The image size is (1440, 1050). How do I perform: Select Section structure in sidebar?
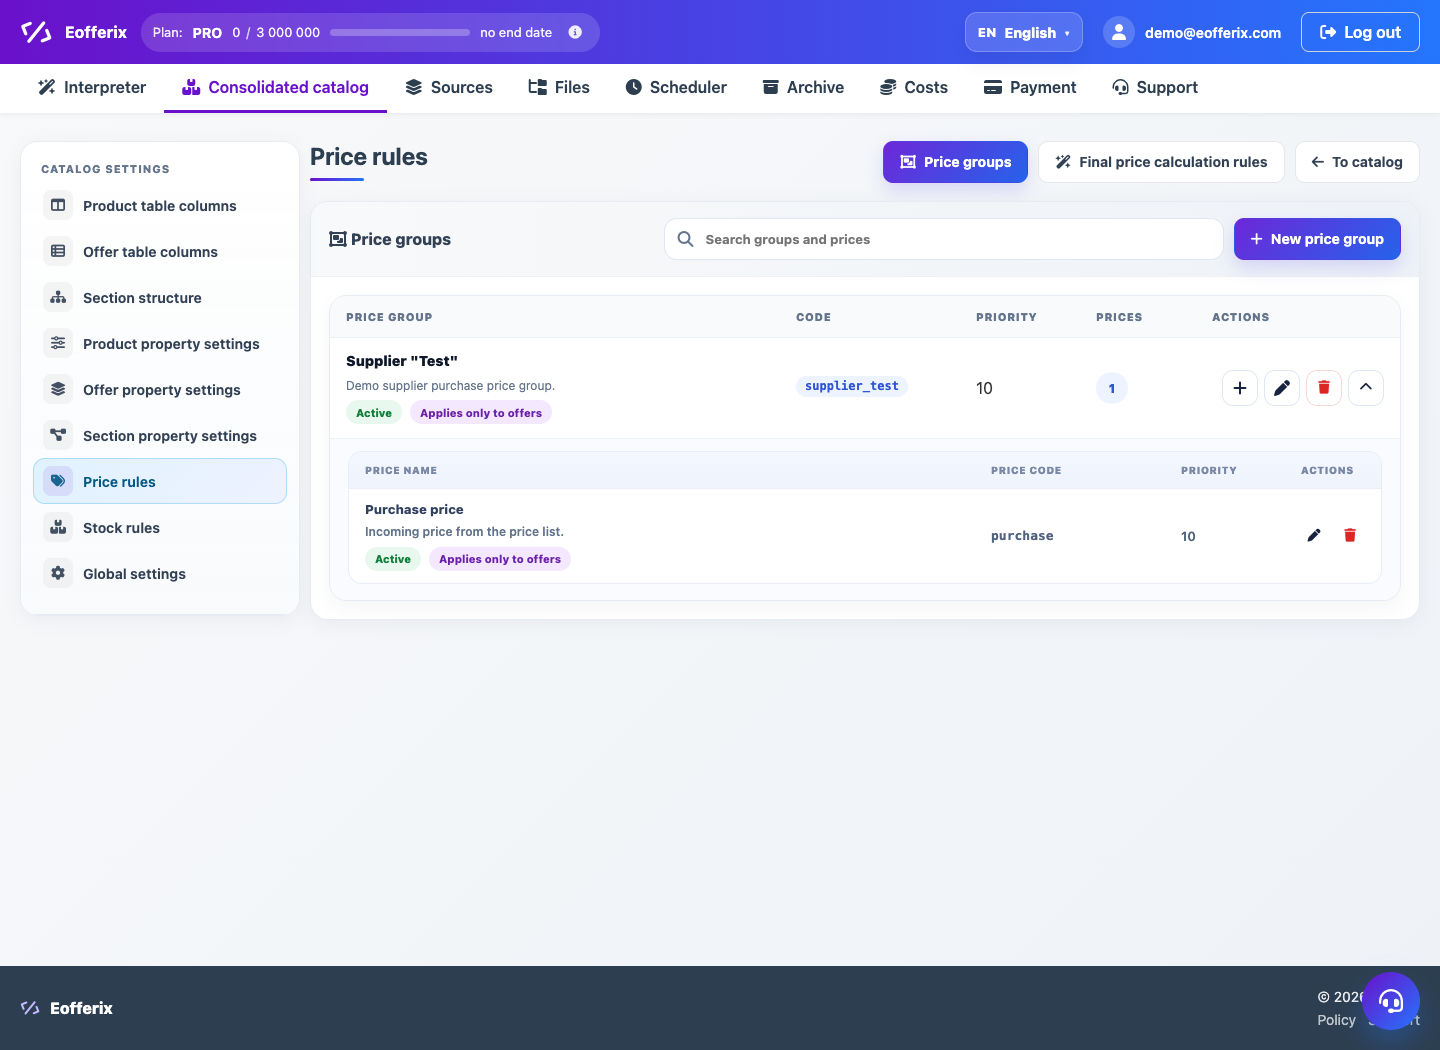point(160,297)
